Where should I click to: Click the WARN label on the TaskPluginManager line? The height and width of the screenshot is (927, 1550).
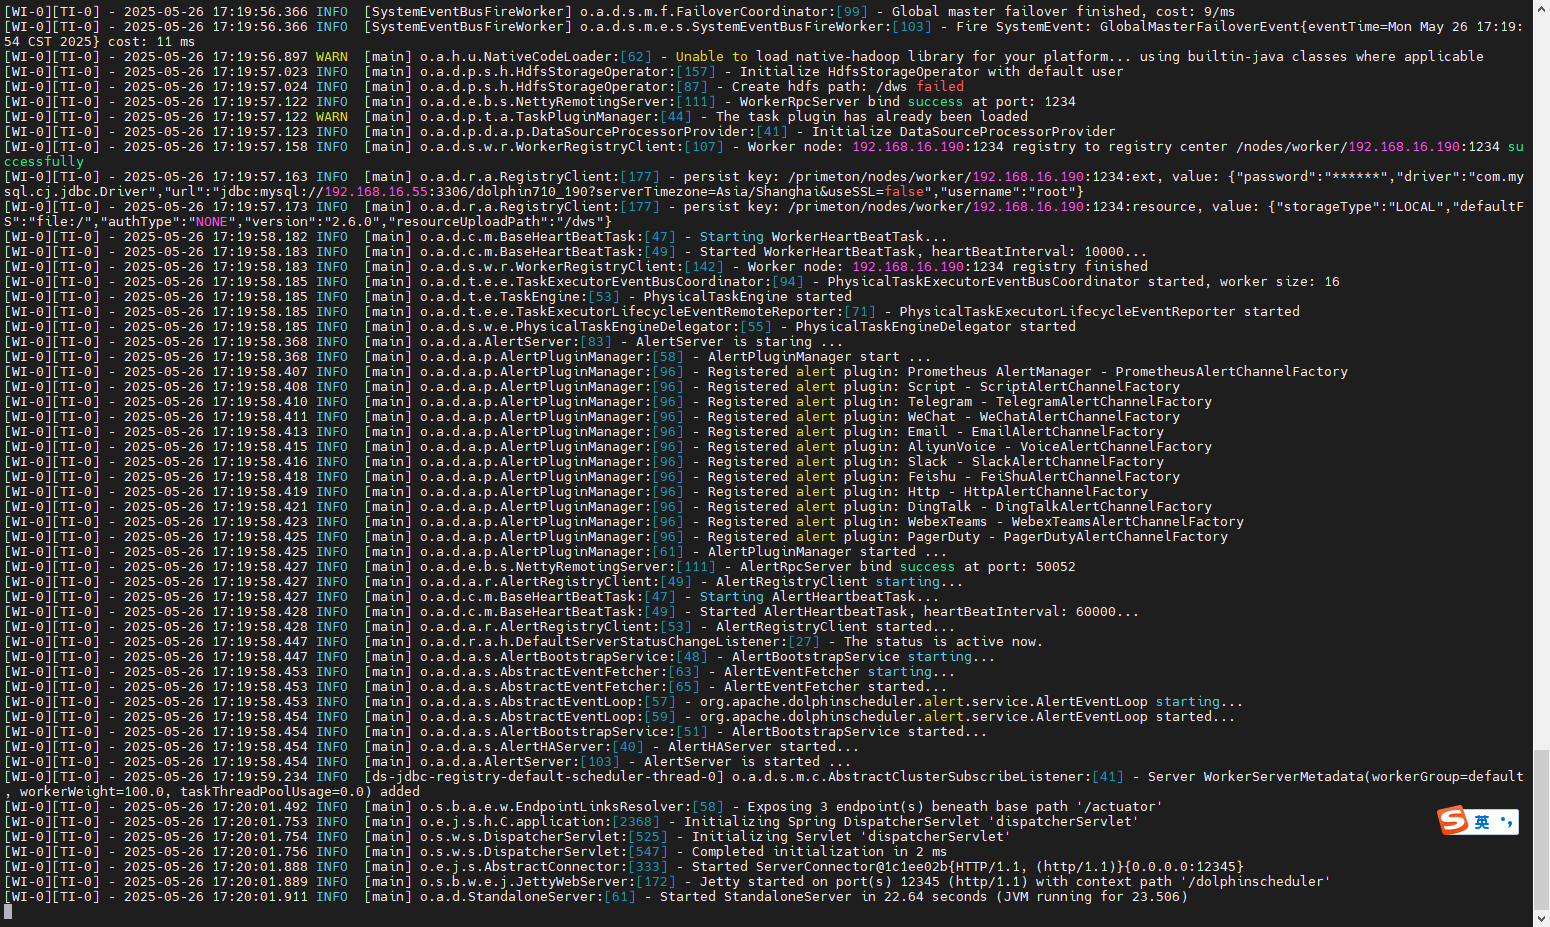332,117
